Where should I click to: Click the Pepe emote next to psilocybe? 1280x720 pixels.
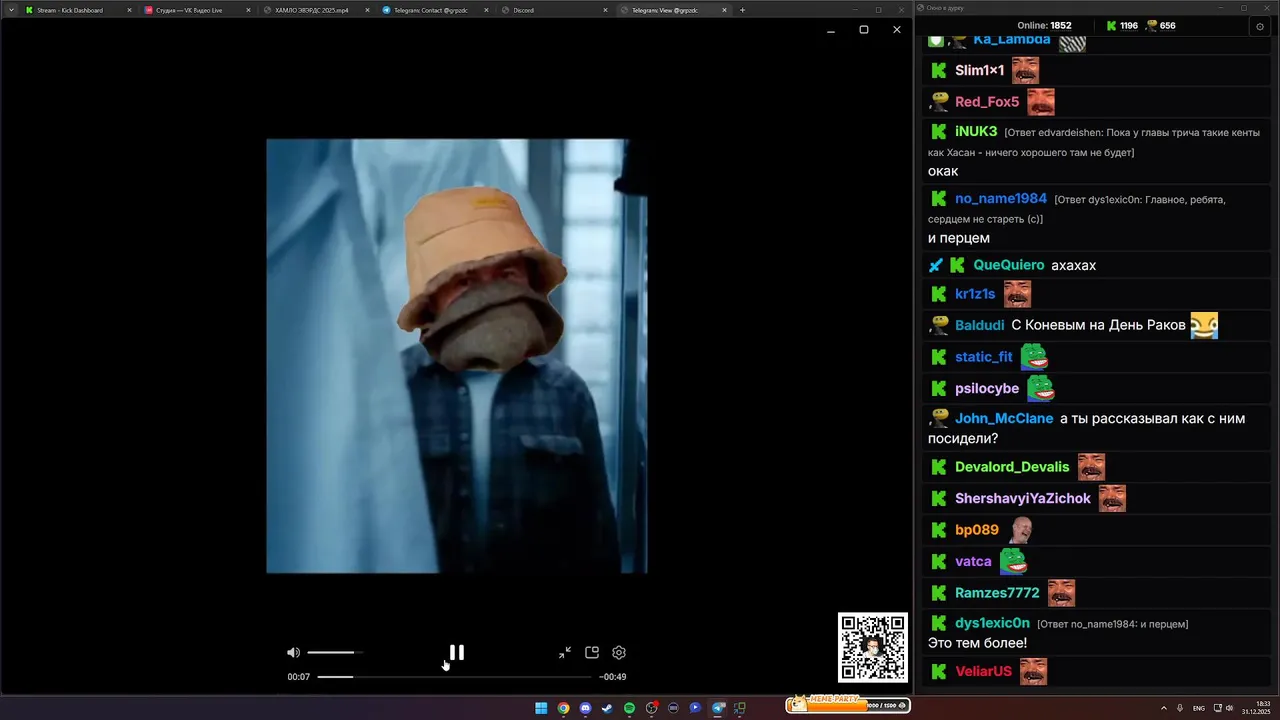[1041, 387]
